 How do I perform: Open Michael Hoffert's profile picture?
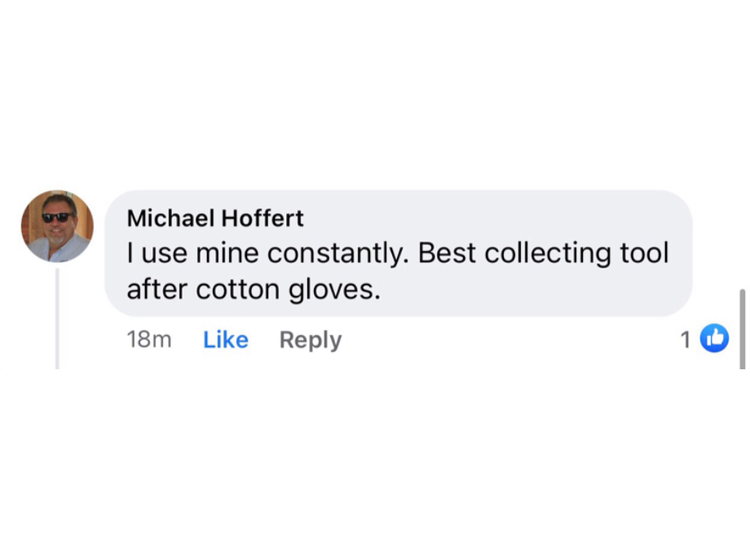tap(57, 227)
